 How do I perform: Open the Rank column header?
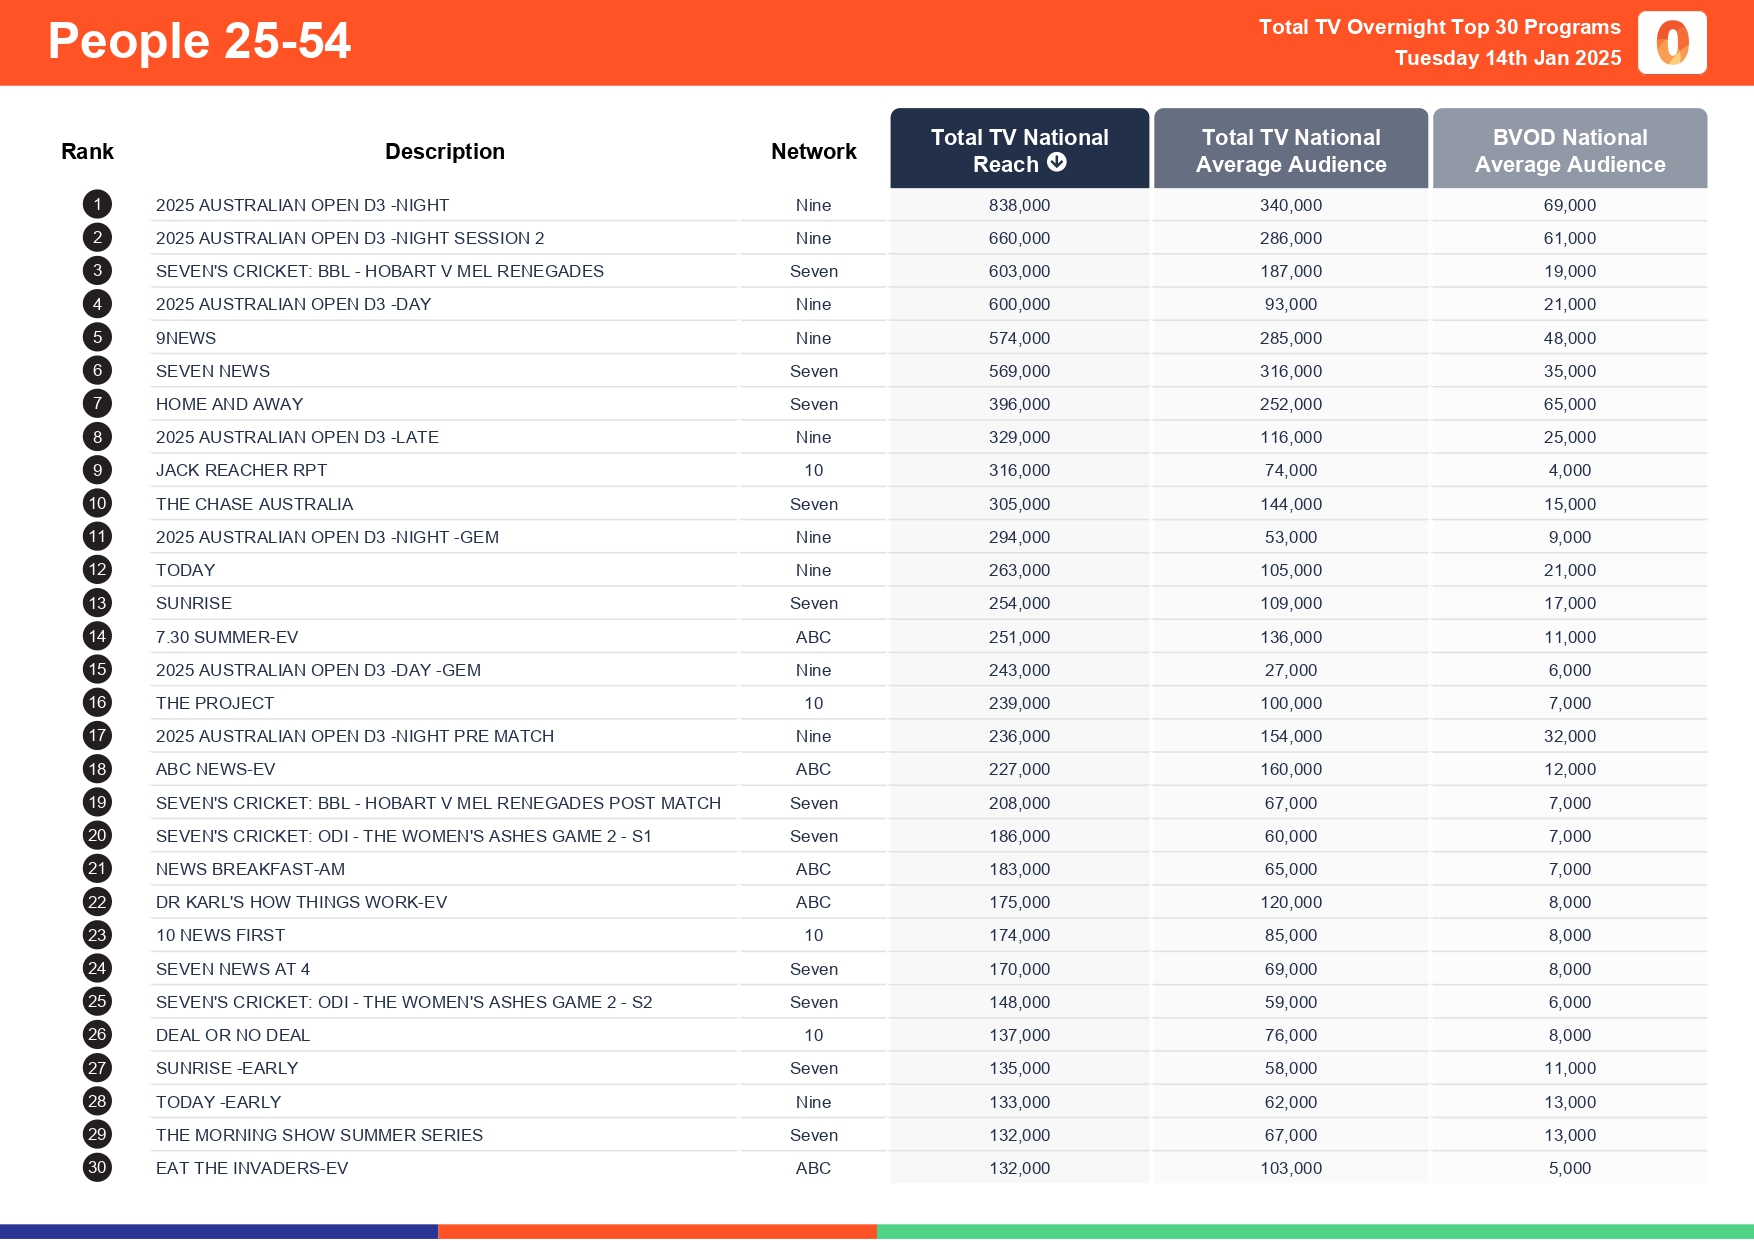click(x=88, y=150)
